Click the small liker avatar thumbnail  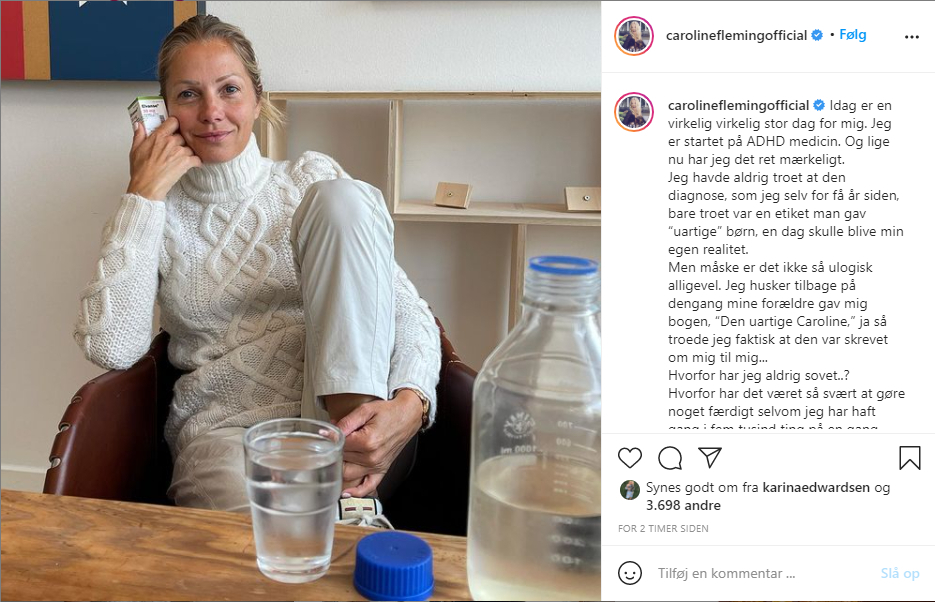[630, 490]
